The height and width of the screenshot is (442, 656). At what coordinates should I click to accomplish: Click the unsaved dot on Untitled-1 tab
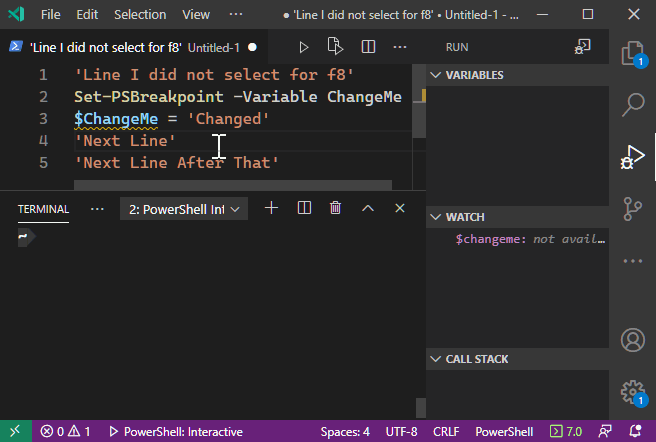tap(252, 47)
